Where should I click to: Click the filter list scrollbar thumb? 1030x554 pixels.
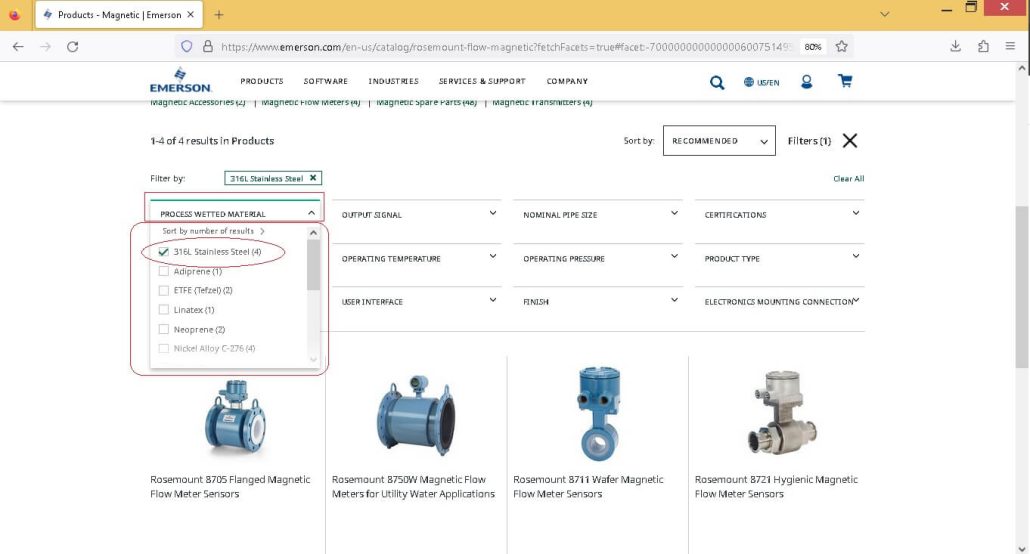tap(313, 264)
